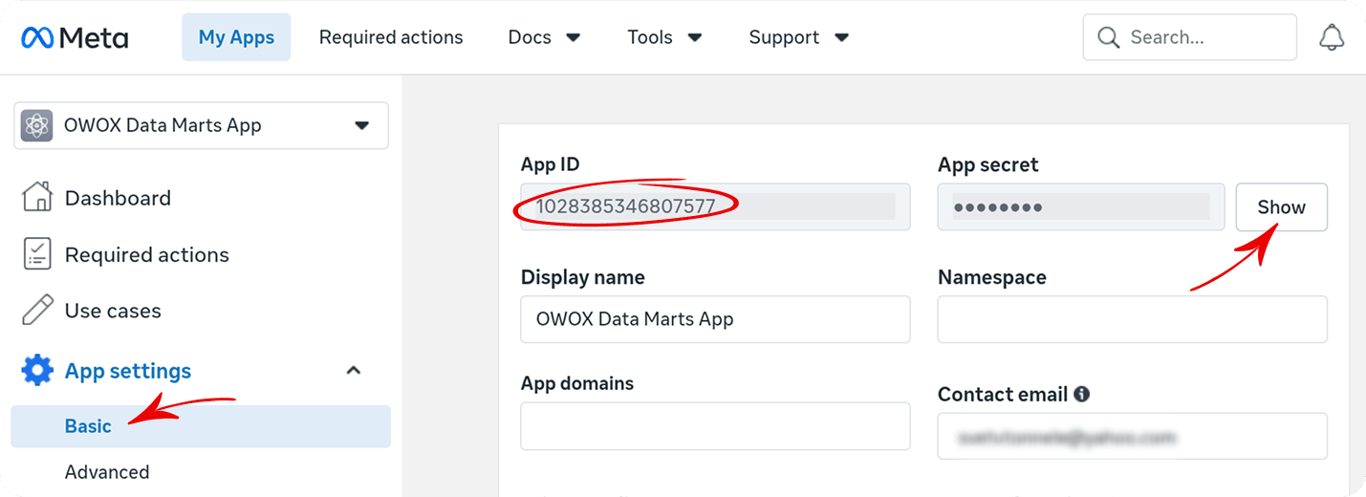Collapse the App settings section chevron
1366x497 pixels.
click(353, 371)
